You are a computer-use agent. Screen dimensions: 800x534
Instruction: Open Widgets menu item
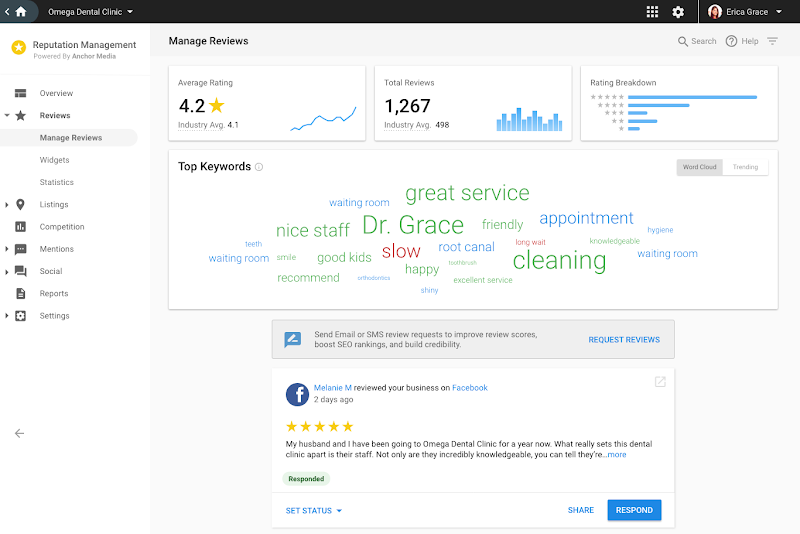click(x=55, y=160)
